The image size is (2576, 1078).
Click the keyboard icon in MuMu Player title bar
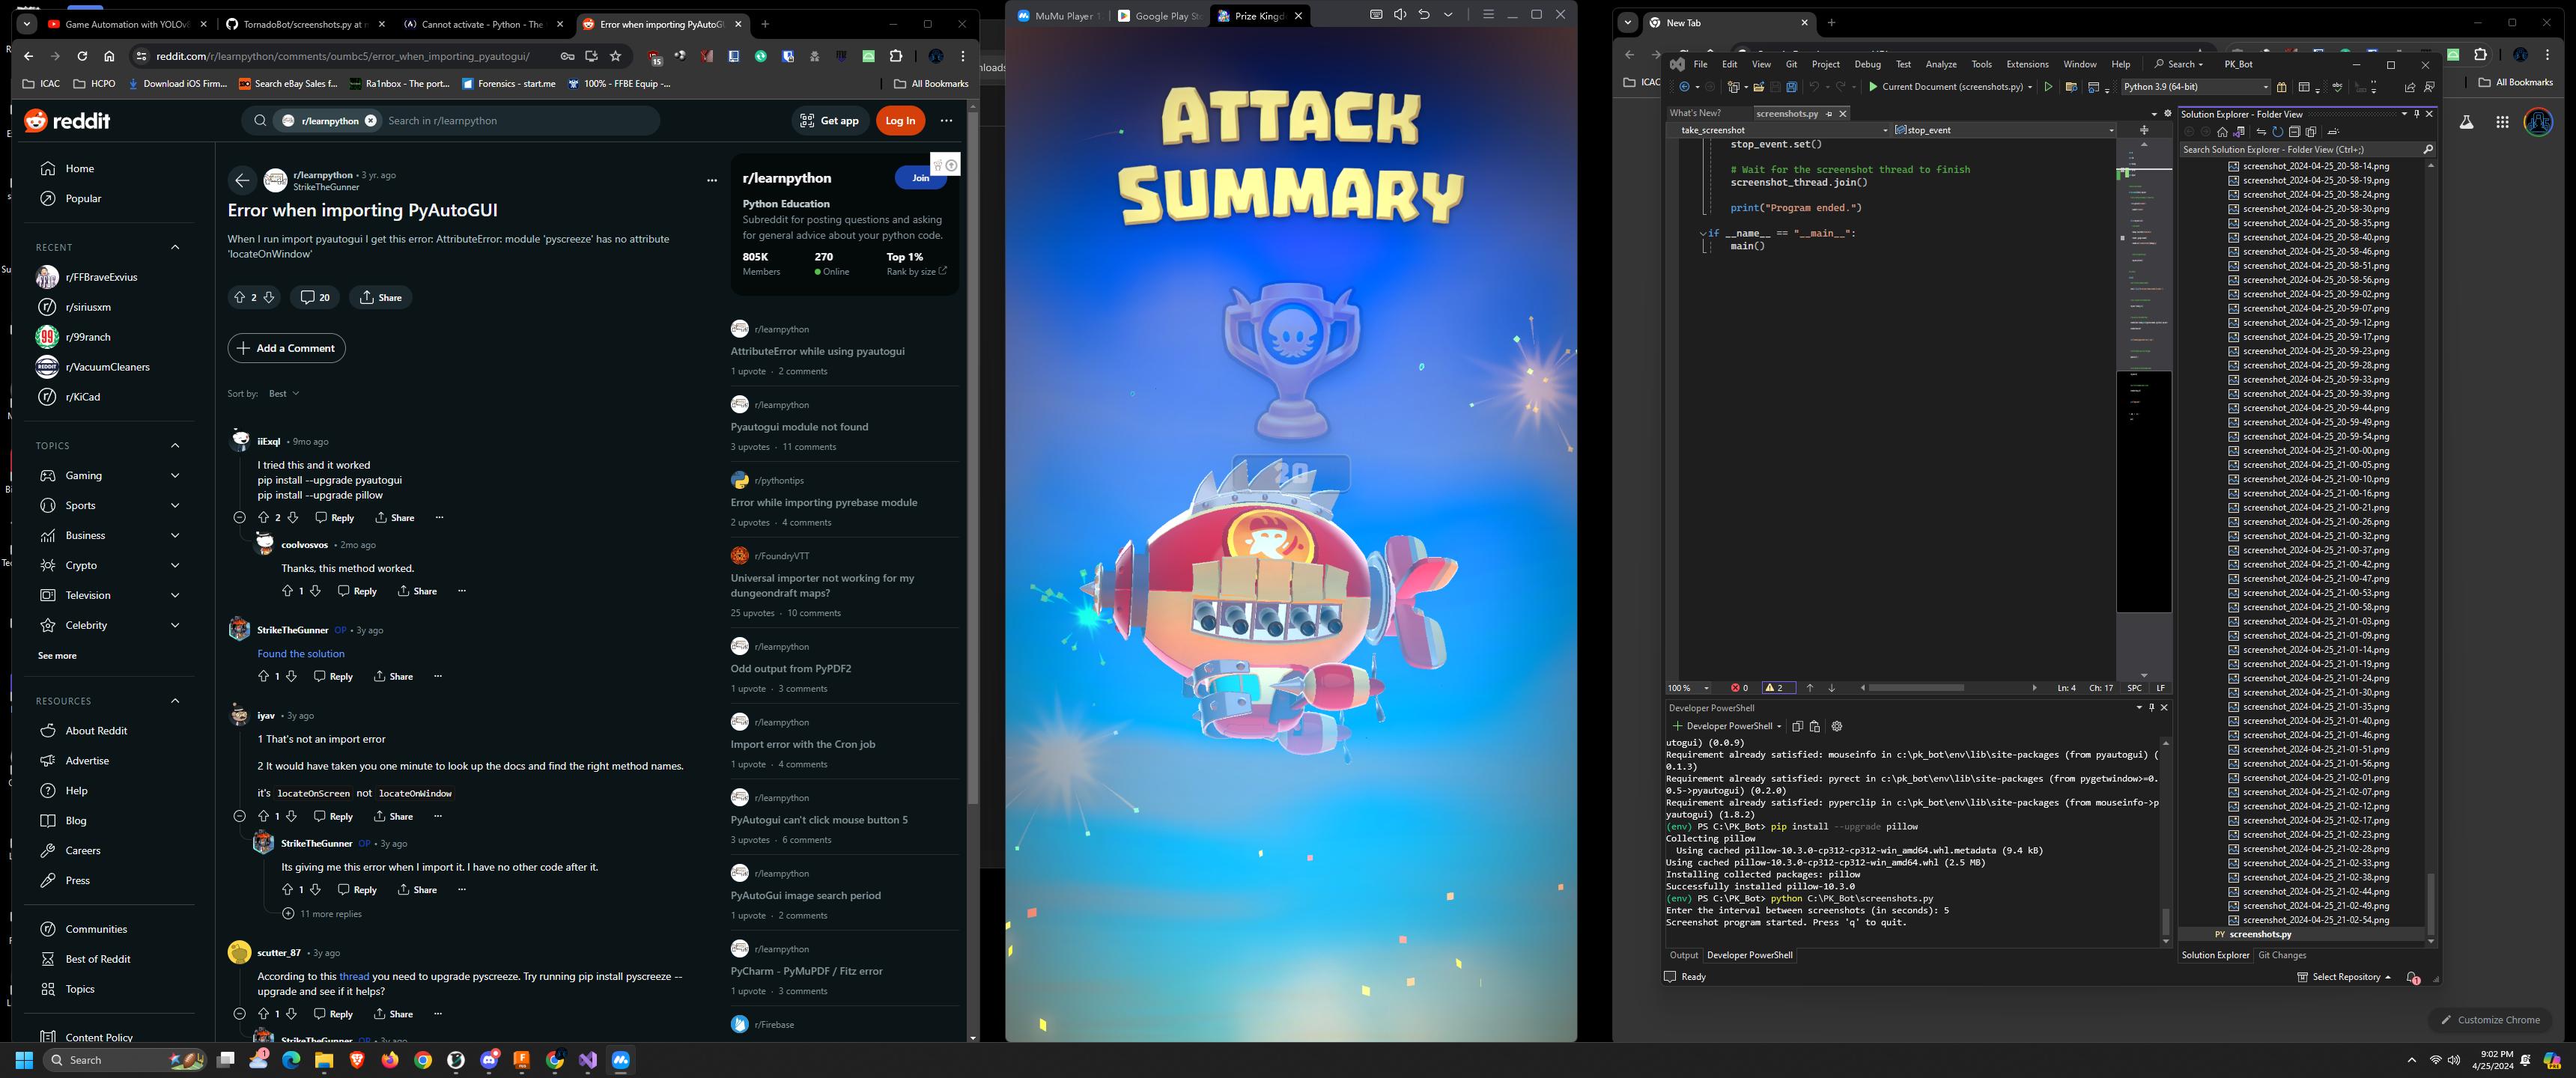1376,14
